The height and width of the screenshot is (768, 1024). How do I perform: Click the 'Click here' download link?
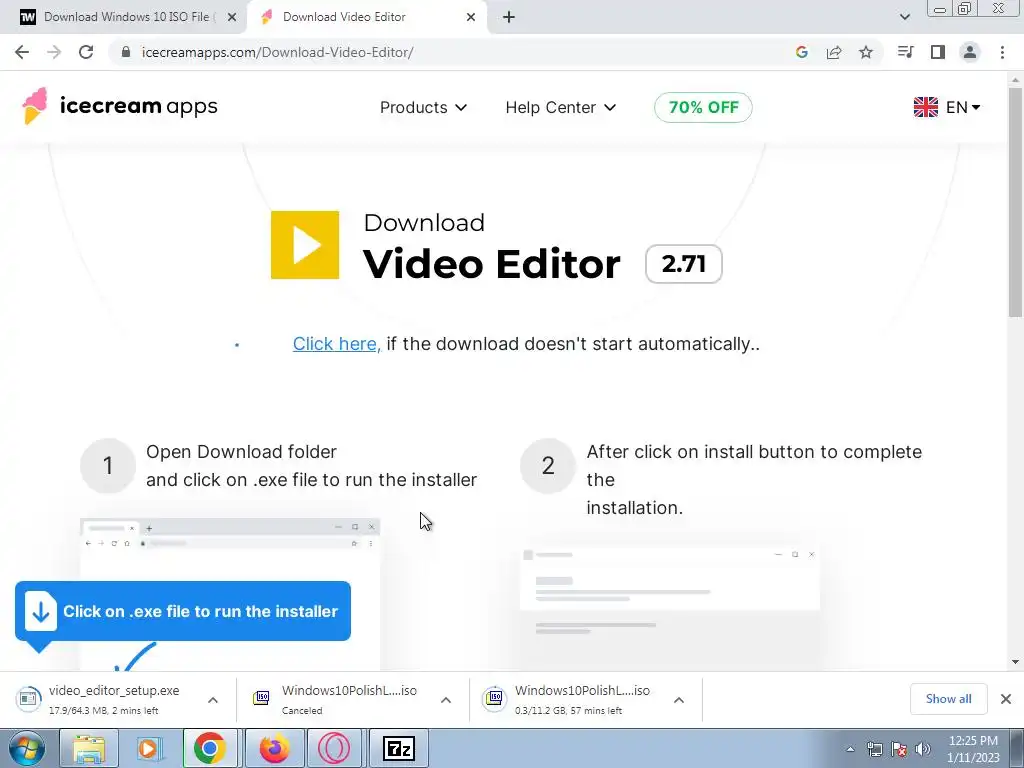(336, 344)
